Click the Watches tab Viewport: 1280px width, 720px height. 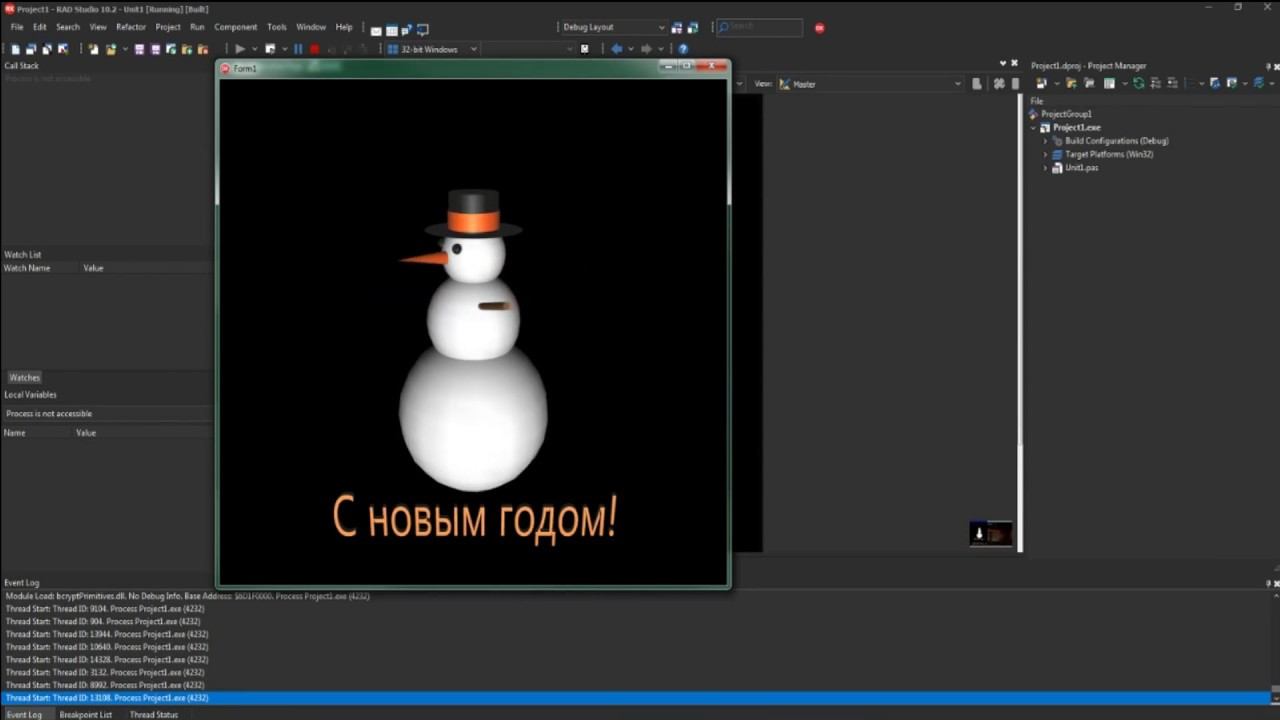pos(24,378)
